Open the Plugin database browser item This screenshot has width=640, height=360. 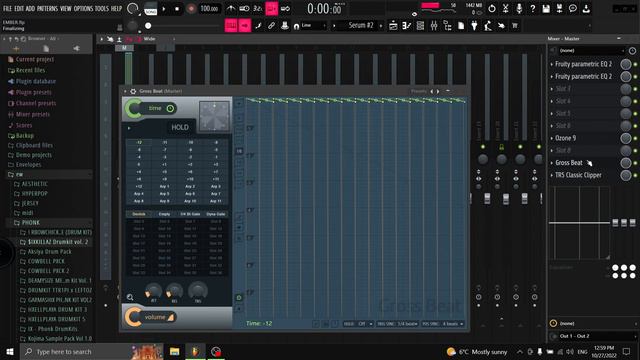point(36,81)
